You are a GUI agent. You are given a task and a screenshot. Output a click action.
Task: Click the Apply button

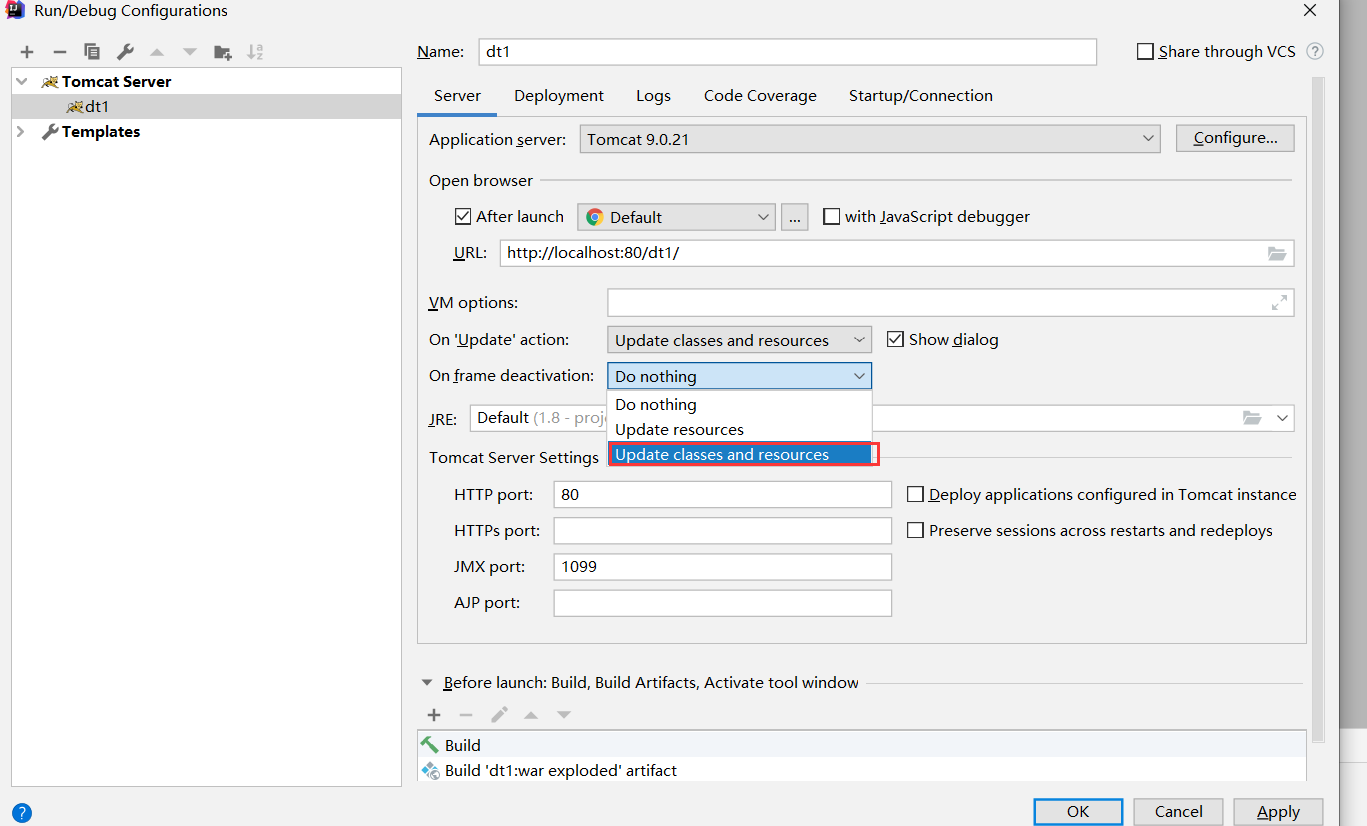(x=1278, y=812)
